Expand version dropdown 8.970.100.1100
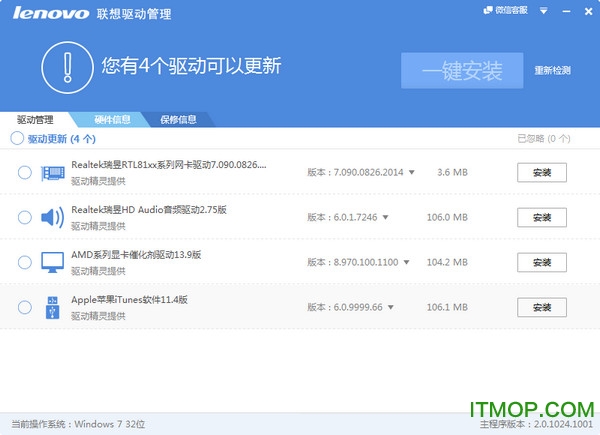Image resolution: width=600 pixels, height=435 pixels. pos(406,262)
